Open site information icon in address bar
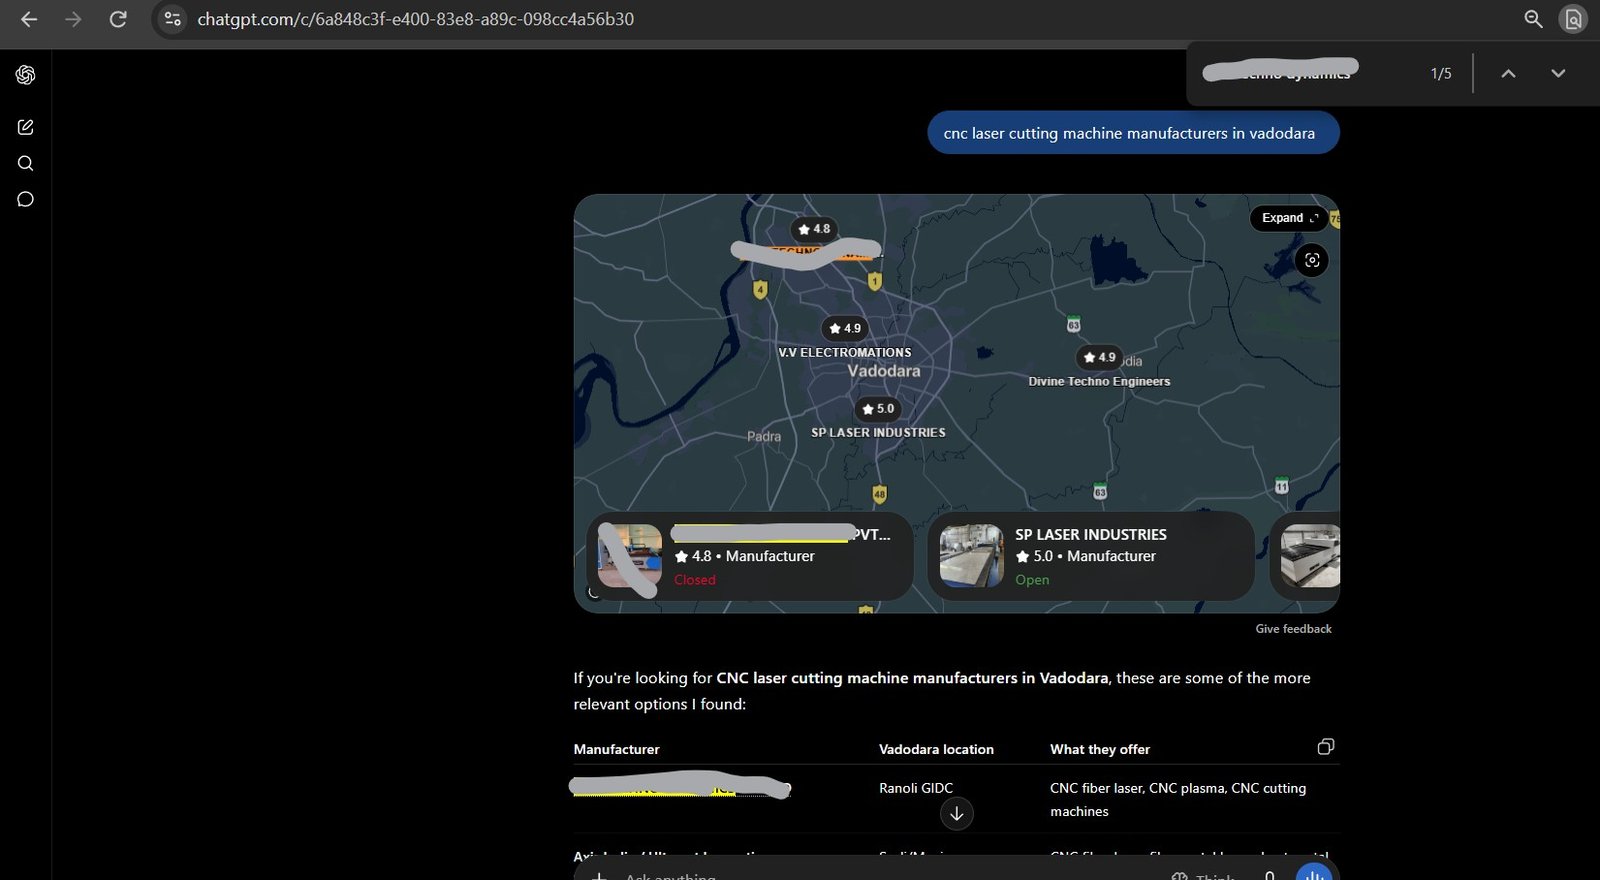 173,19
